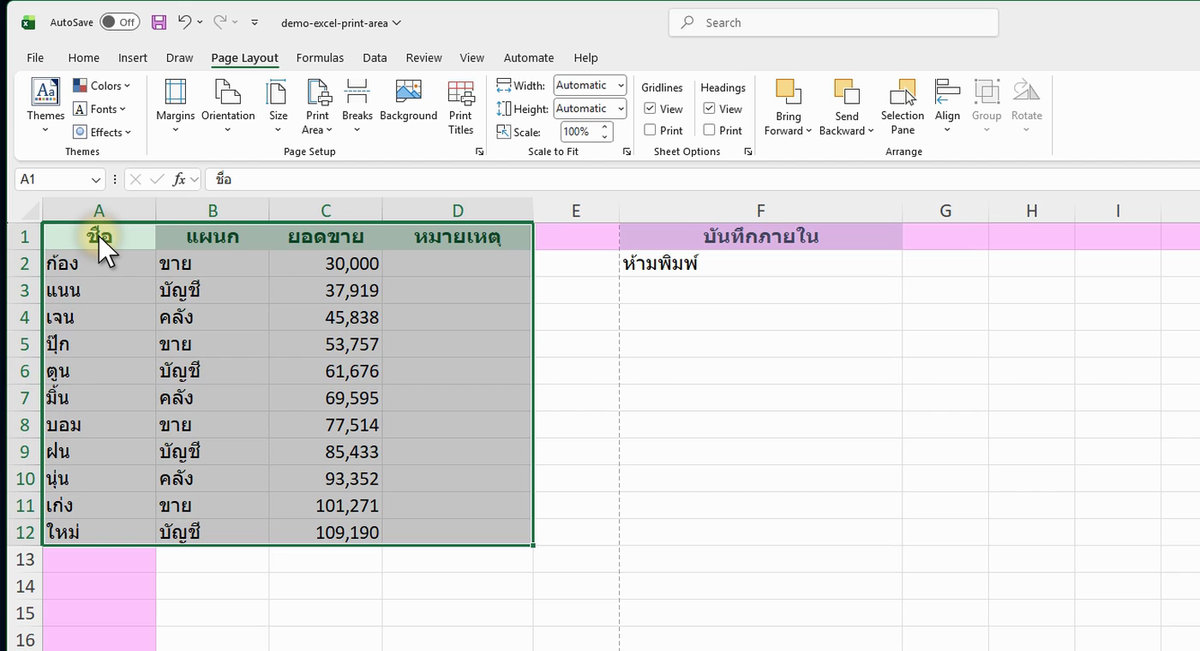The image size is (1200, 651).
Task: Uncheck Headings View checkbox
Action: pos(709,109)
